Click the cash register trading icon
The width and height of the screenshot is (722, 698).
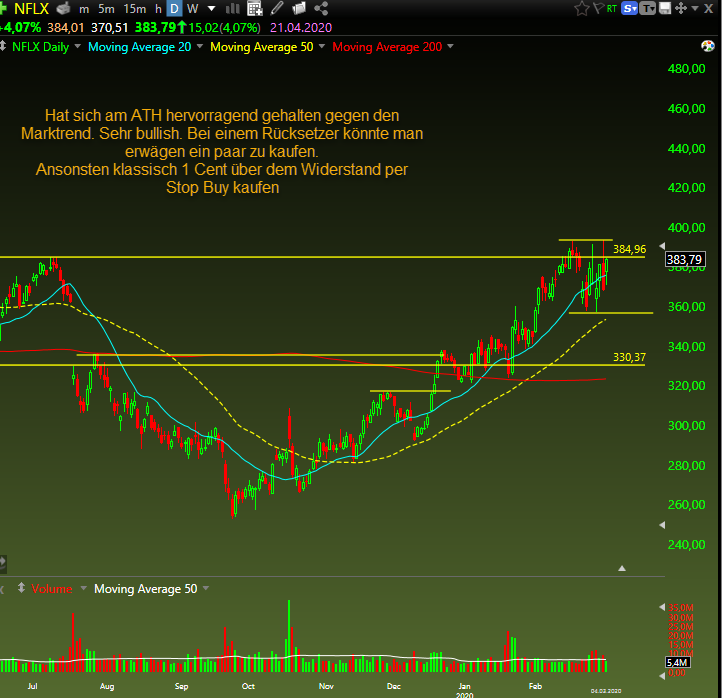[63, 8]
